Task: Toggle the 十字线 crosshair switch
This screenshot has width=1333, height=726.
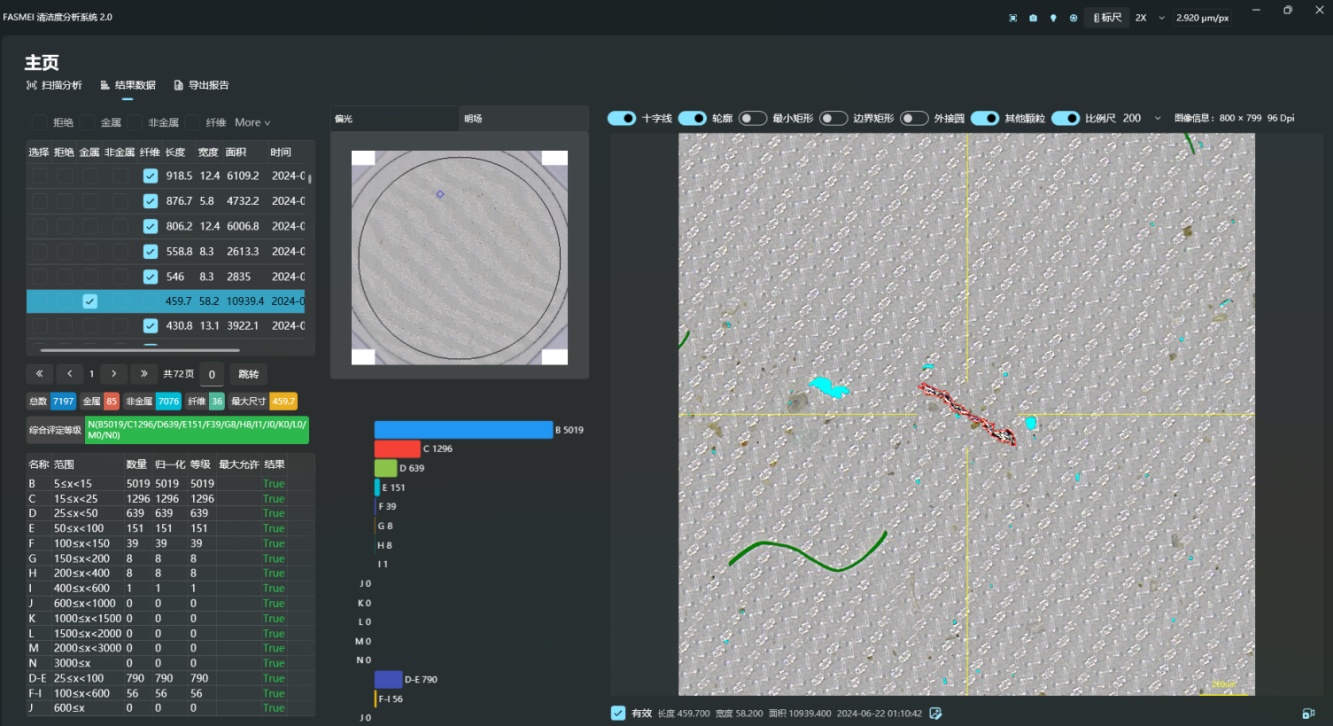Action: tap(622, 118)
